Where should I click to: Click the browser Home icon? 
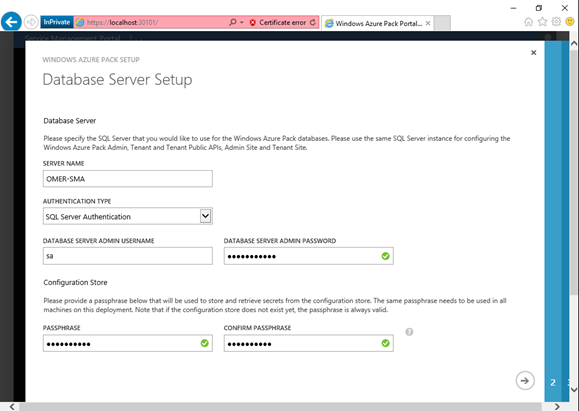(528, 22)
